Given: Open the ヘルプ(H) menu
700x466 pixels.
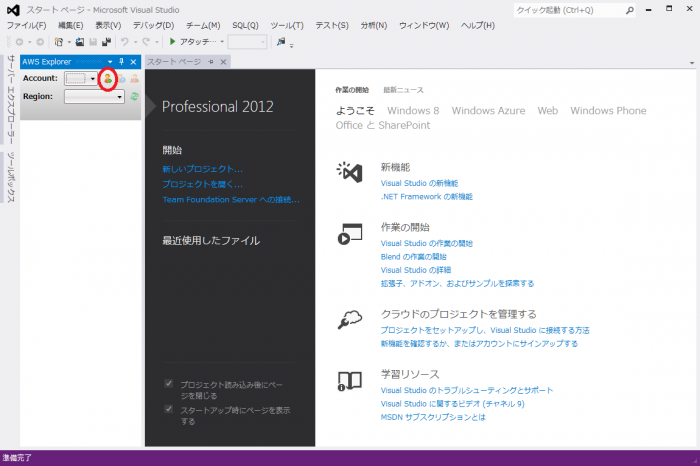Looking at the screenshot, I should click(478, 25).
